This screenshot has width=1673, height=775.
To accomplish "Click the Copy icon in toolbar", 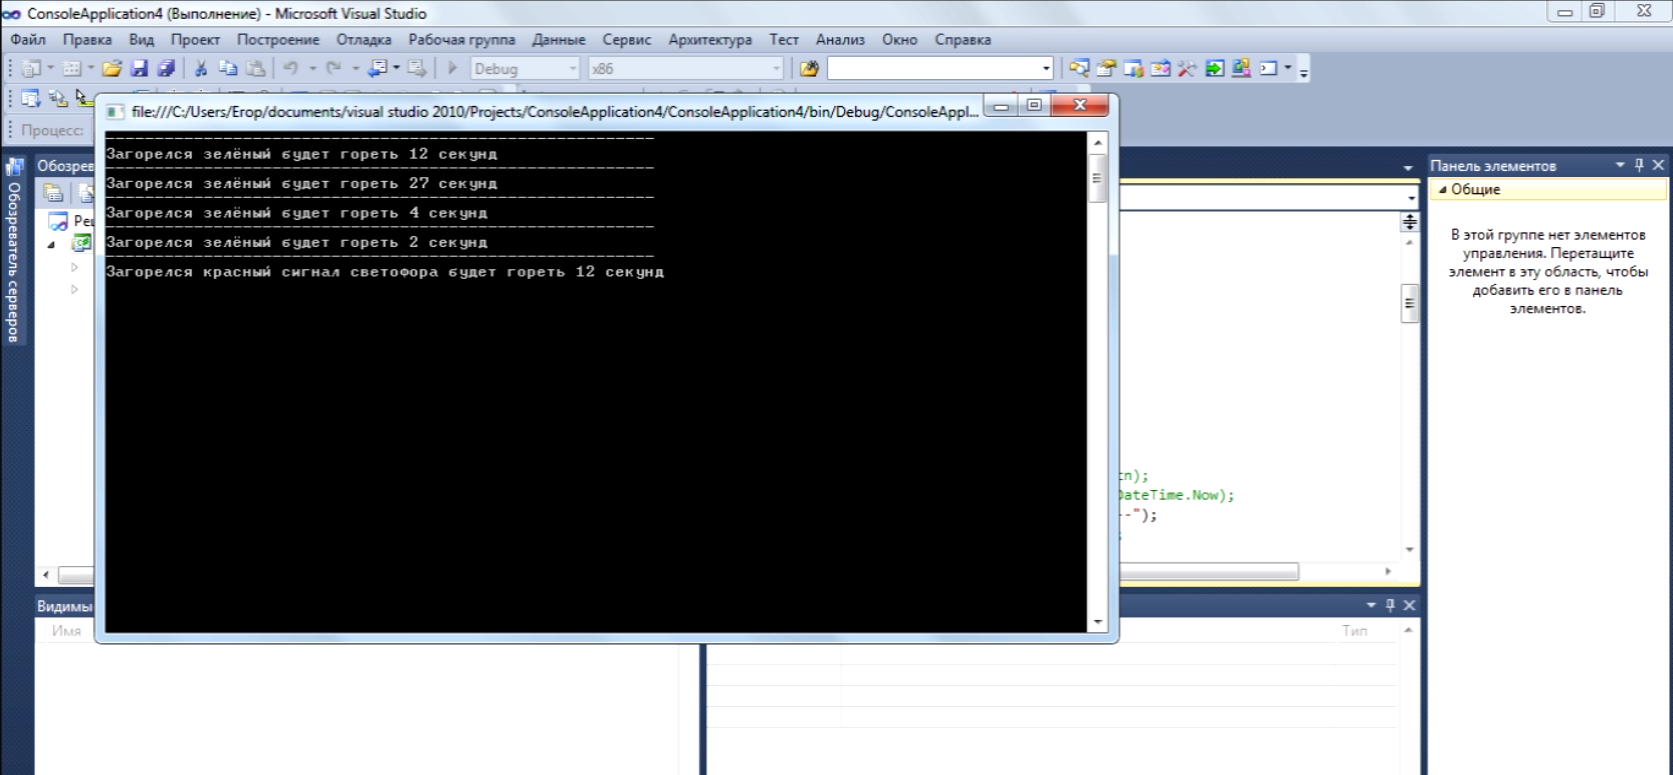I will tap(228, 69).
